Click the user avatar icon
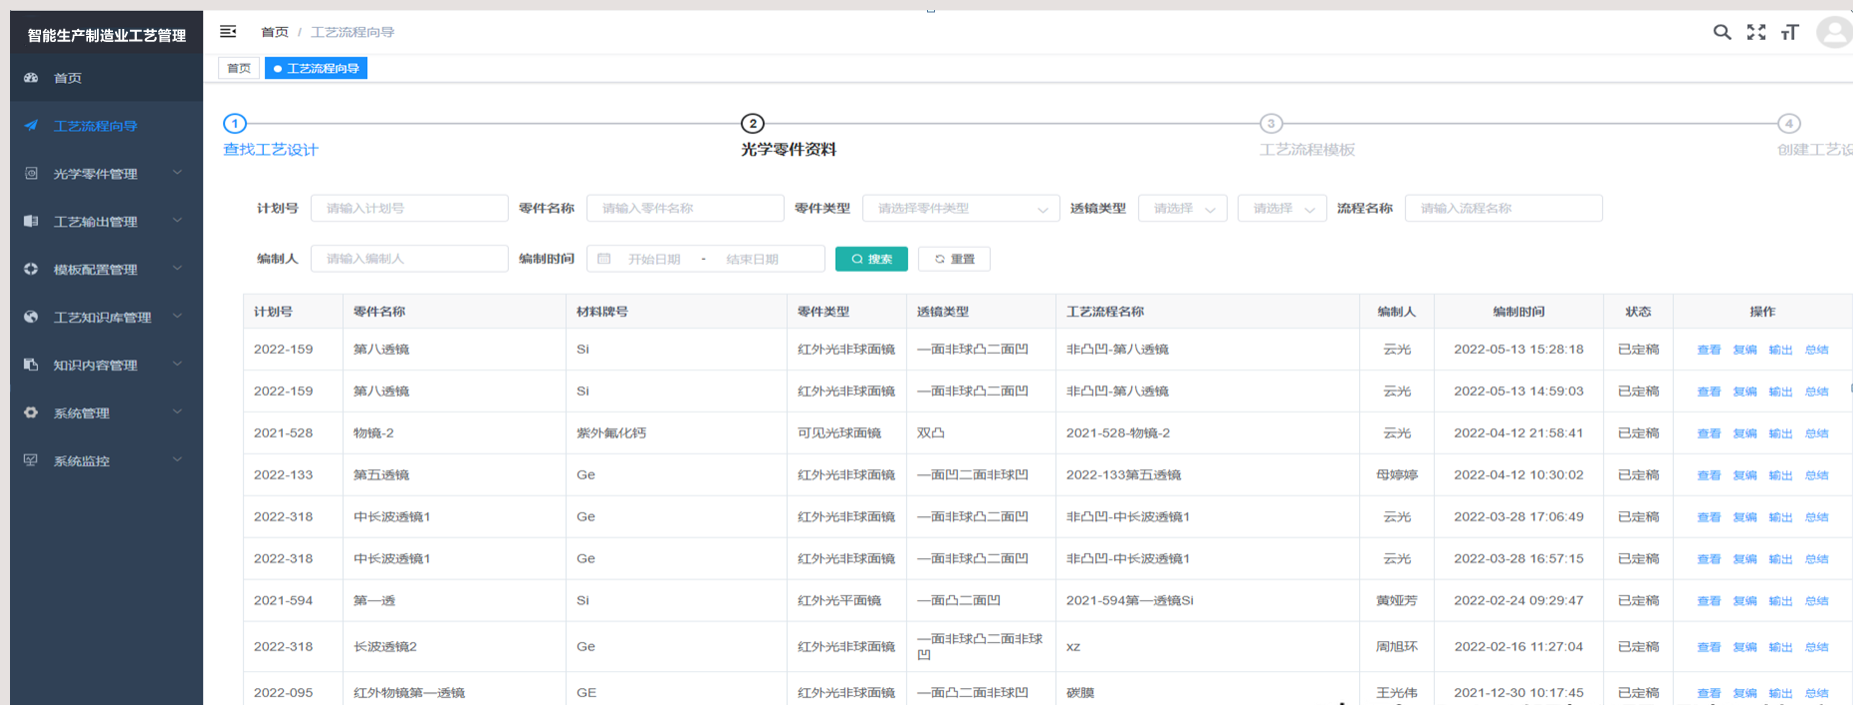Image resolution: width=1853 pixels, height=705 pixels. point(1834,32)
